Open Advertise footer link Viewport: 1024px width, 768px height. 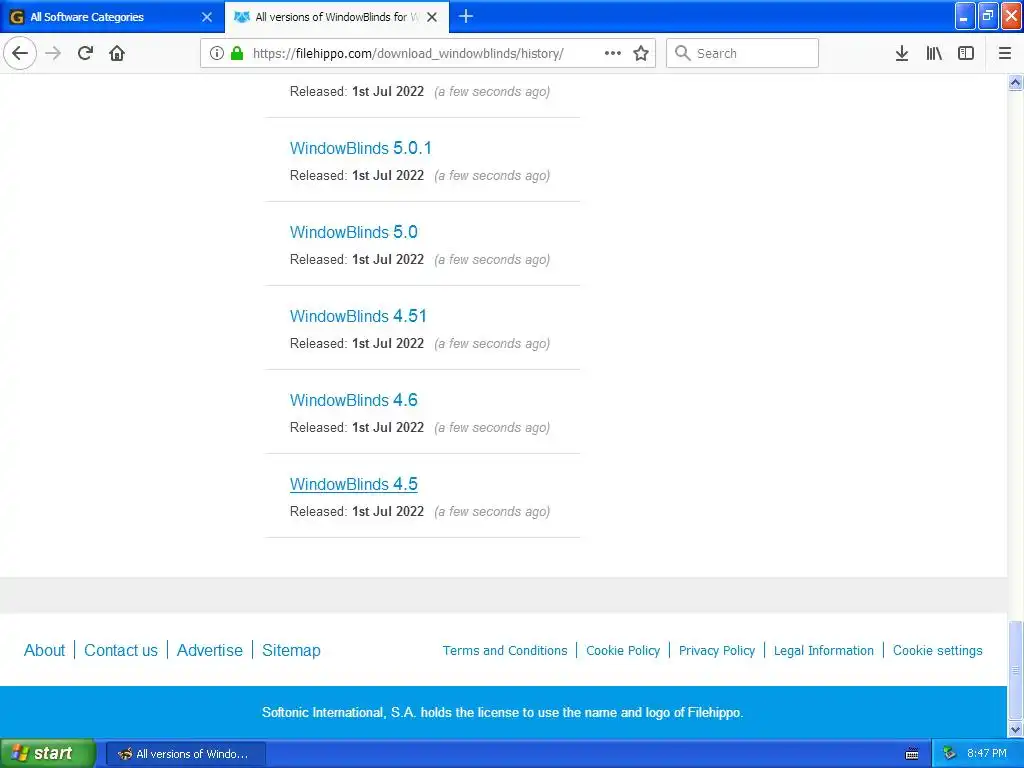tap(210, 650)
